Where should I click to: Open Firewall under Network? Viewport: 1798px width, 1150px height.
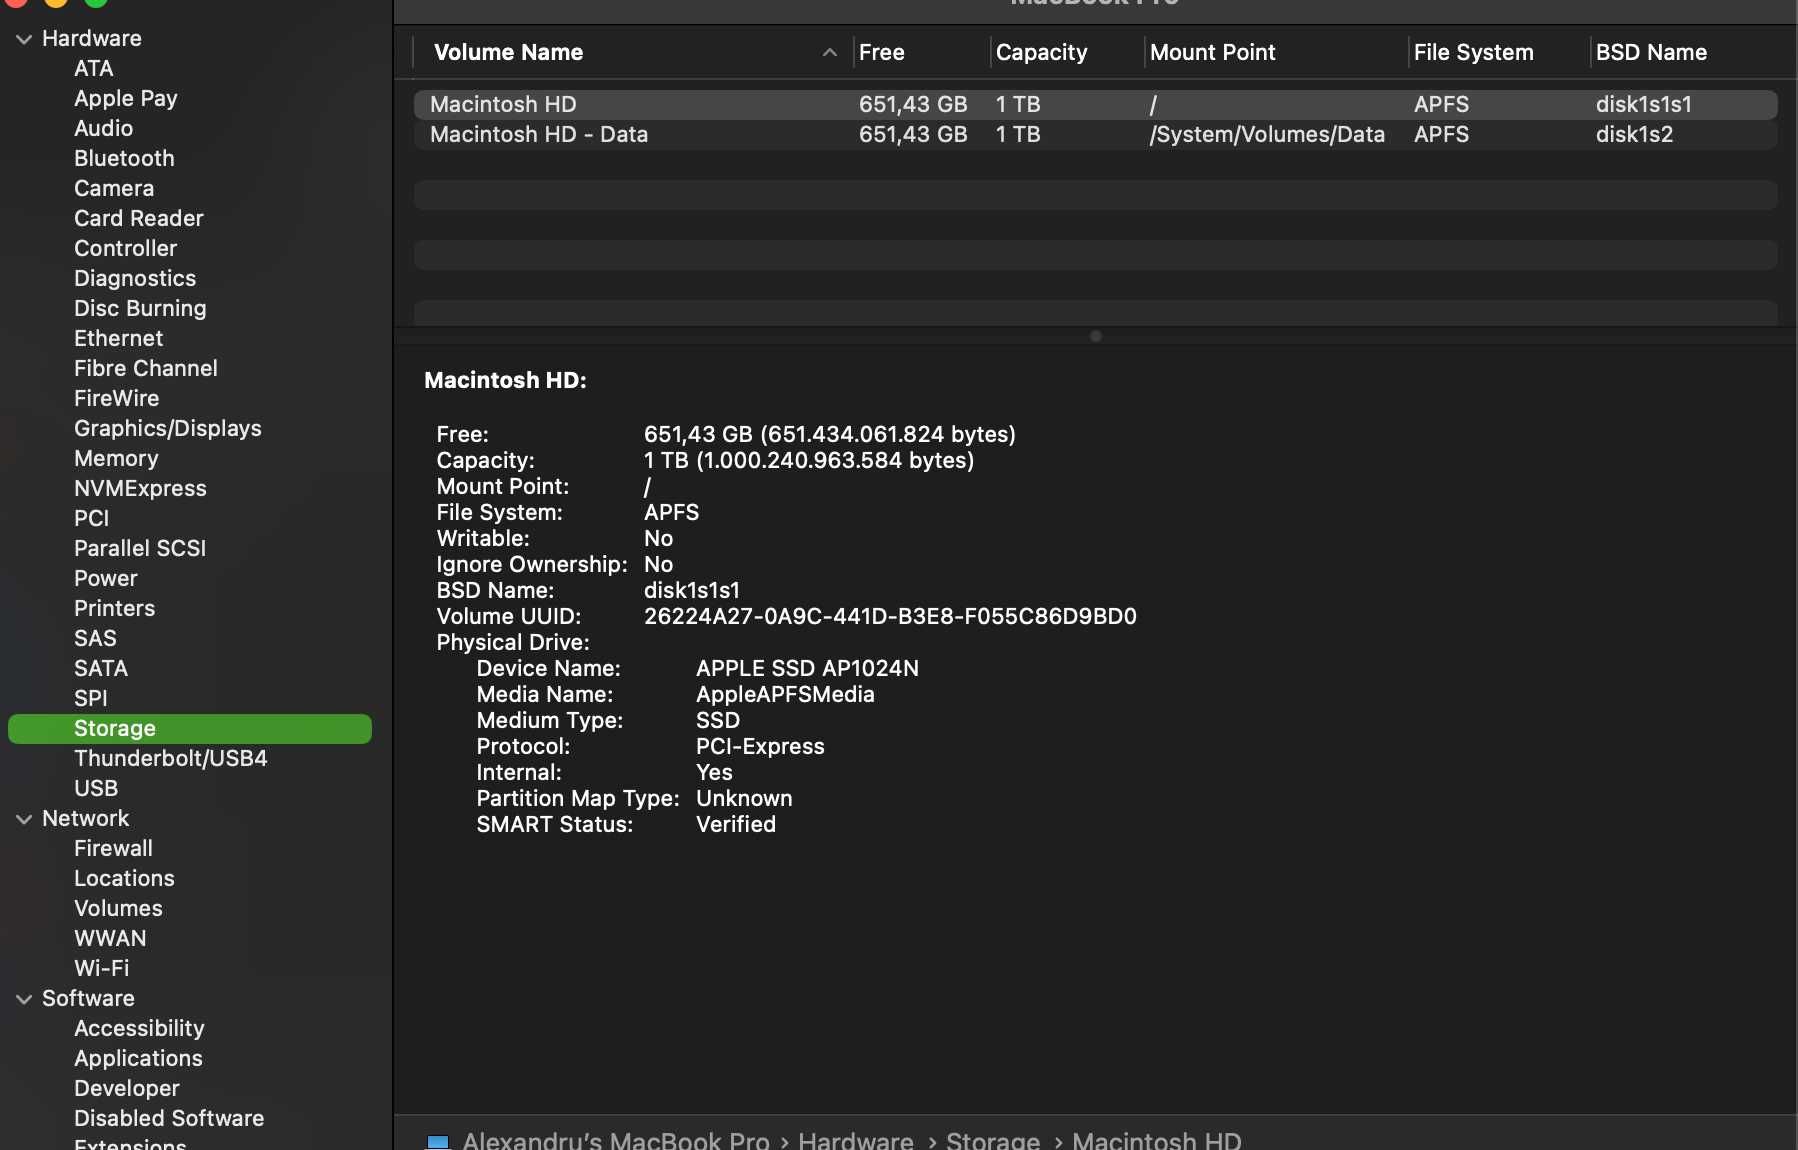(x=113, y=848)
